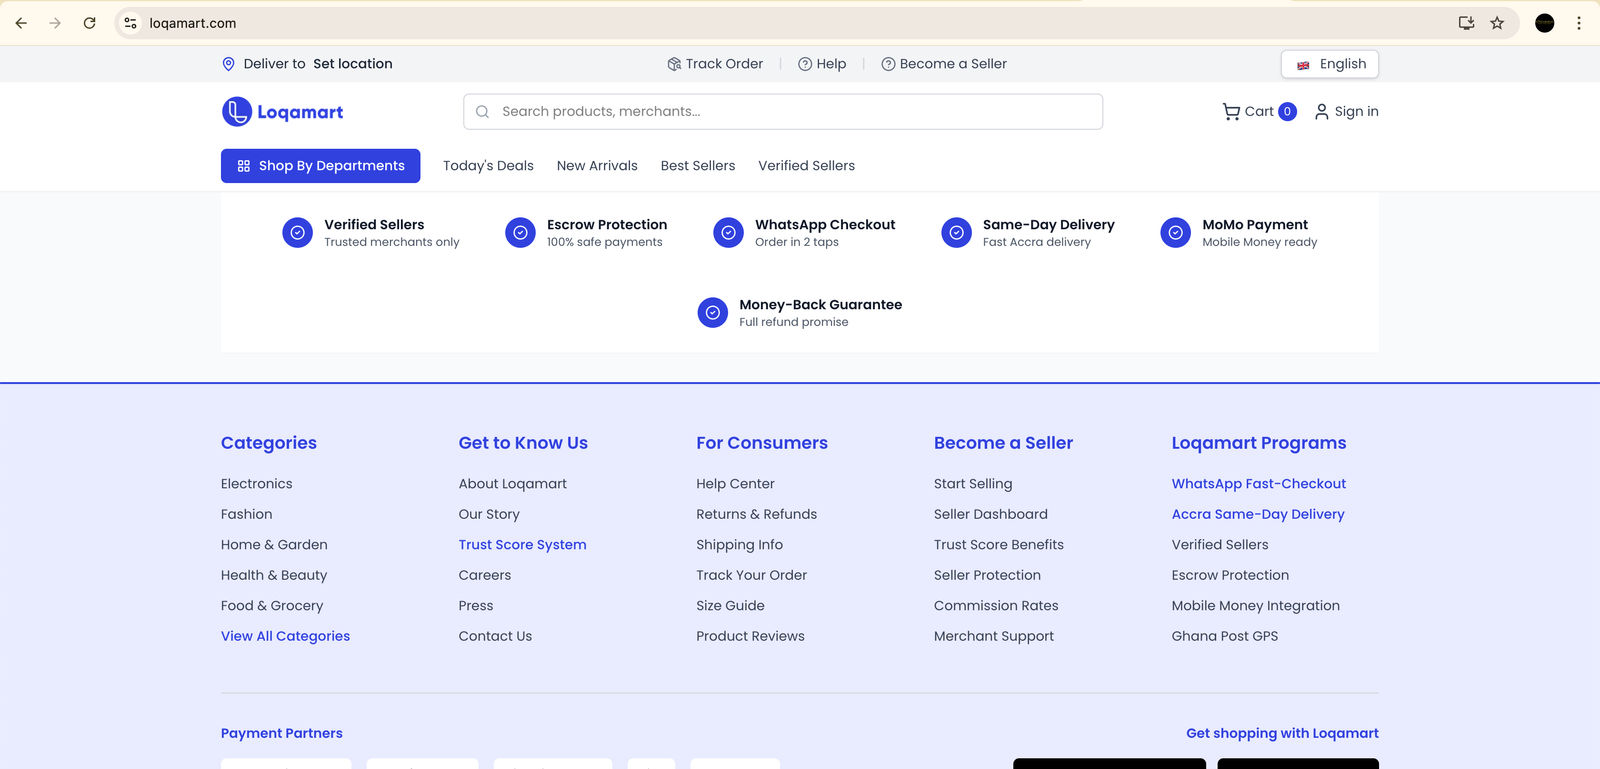Click the Escrow Protection checkmark badge
The height and width of the screenshot is (769, 1600).
520,233
